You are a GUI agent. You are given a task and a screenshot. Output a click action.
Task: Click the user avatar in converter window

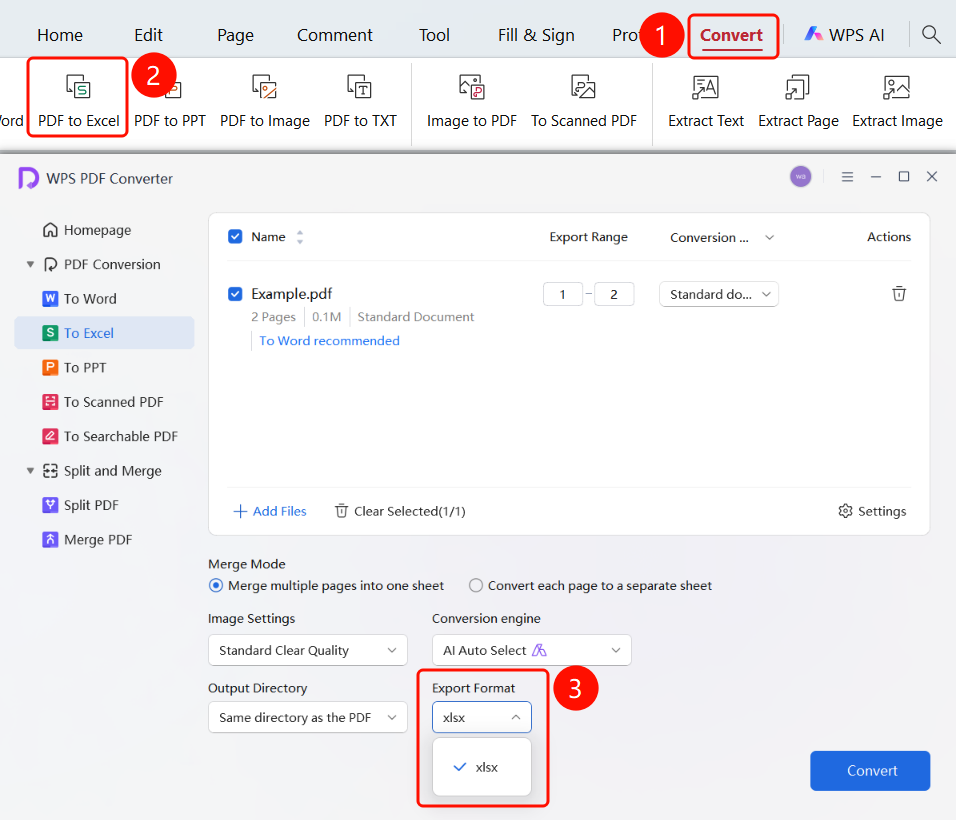801,177
